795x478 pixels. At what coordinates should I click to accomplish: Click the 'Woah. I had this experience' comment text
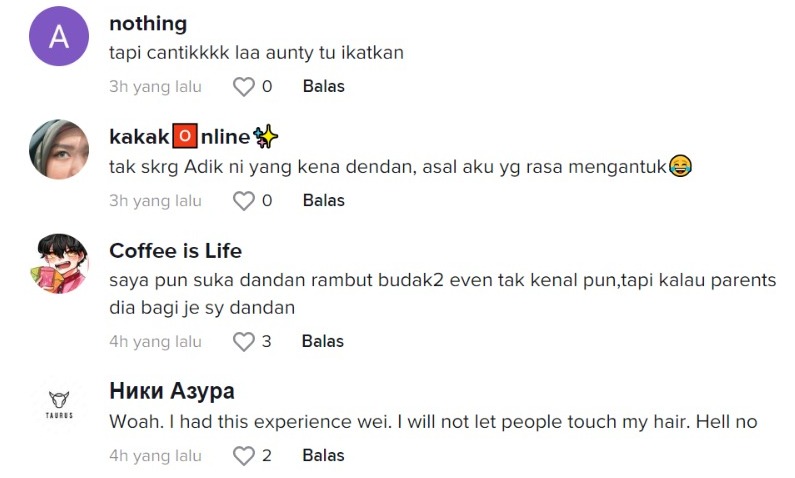(433, 422)
